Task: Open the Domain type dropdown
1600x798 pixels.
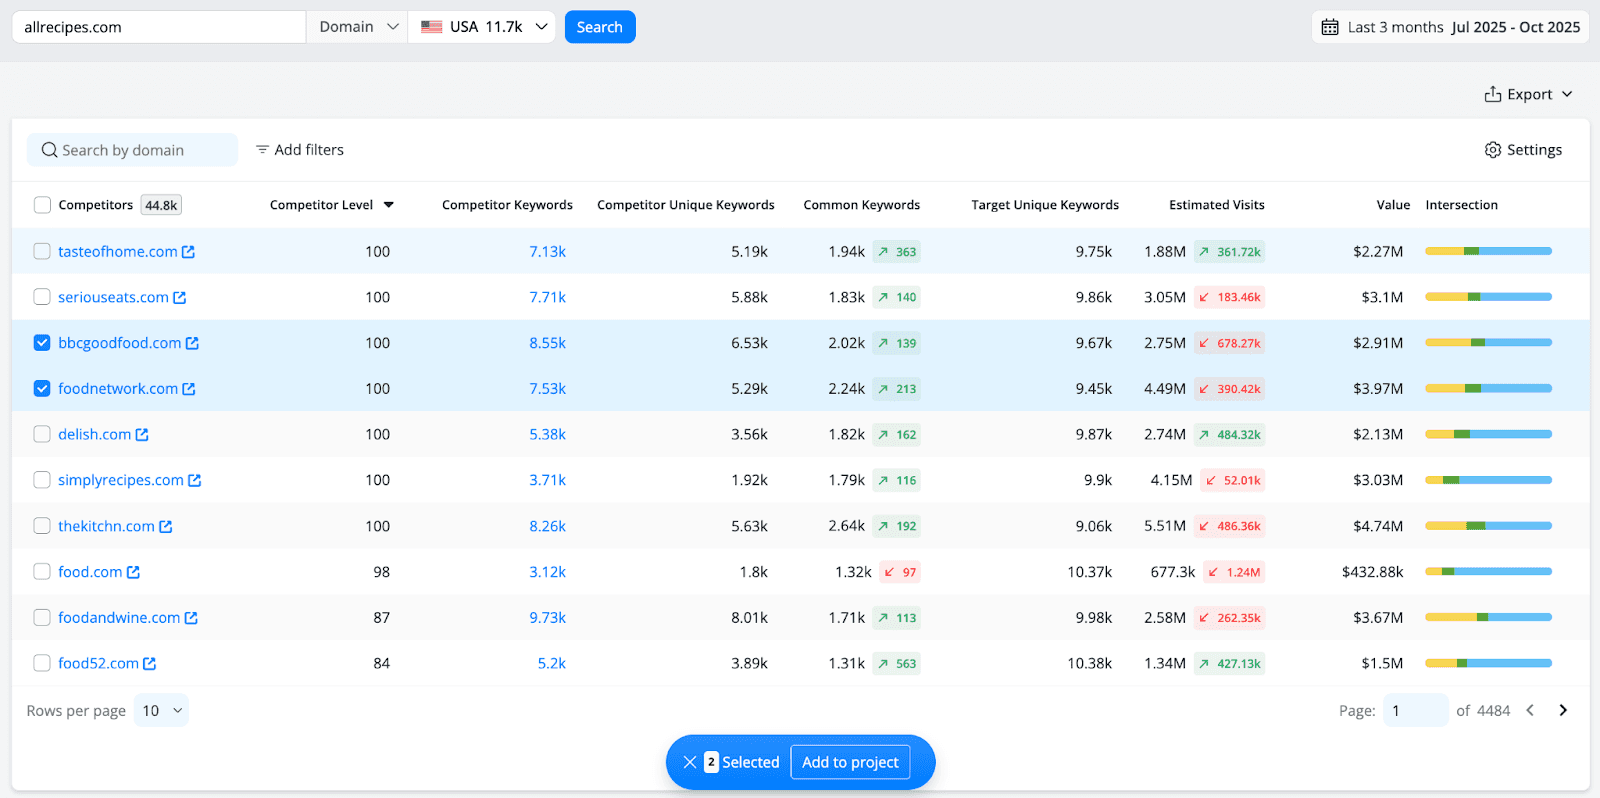Action: [357, 27]
